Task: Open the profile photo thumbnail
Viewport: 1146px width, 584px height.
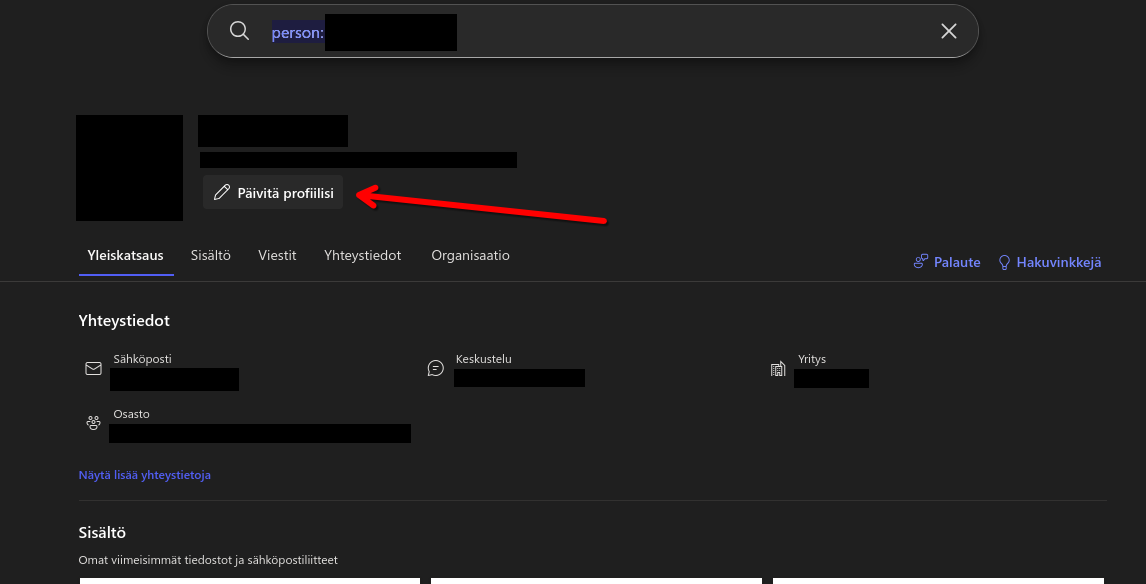Action: tap(129, 168)
